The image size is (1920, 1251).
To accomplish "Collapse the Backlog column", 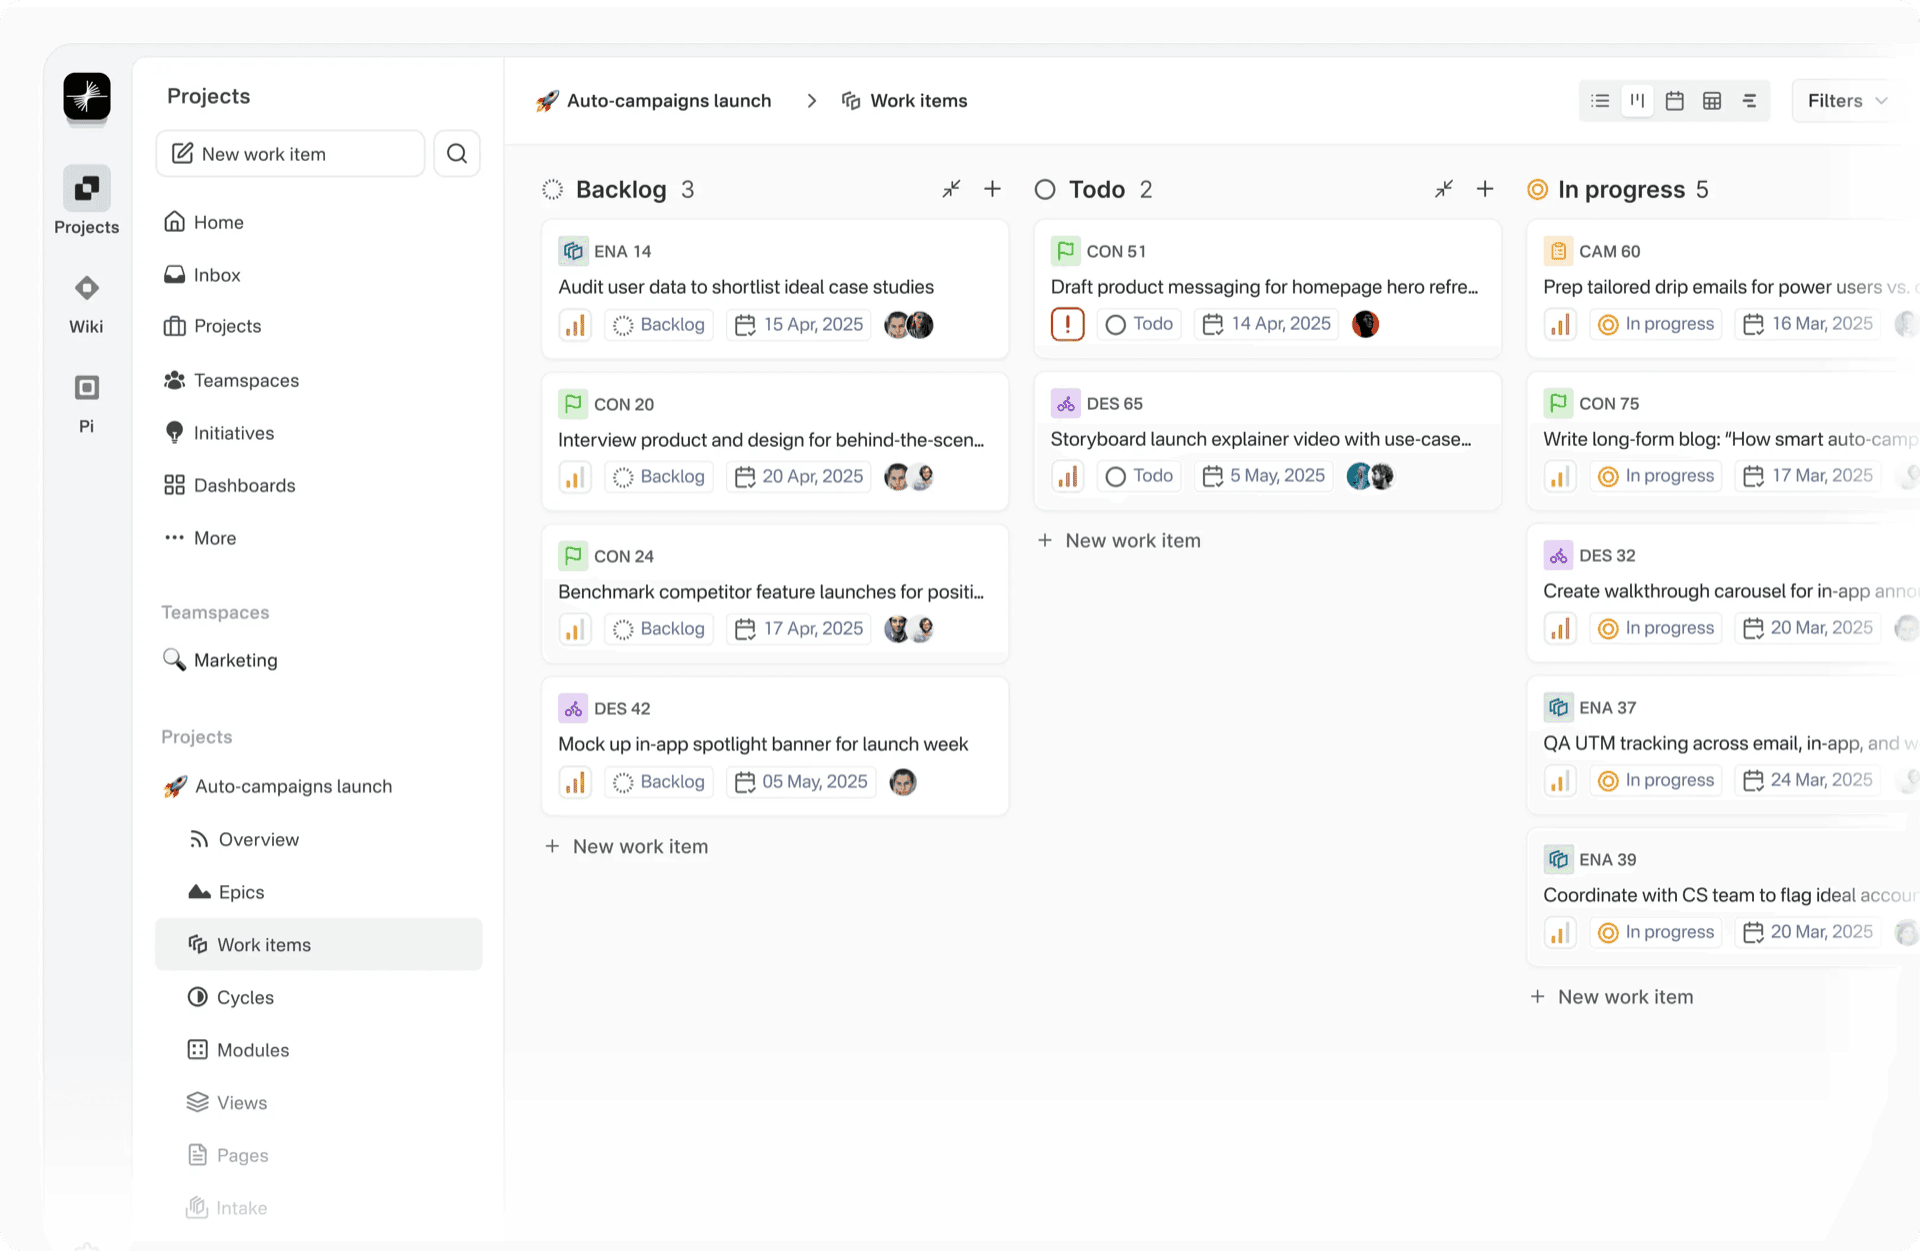I will (x=951, y=189).
